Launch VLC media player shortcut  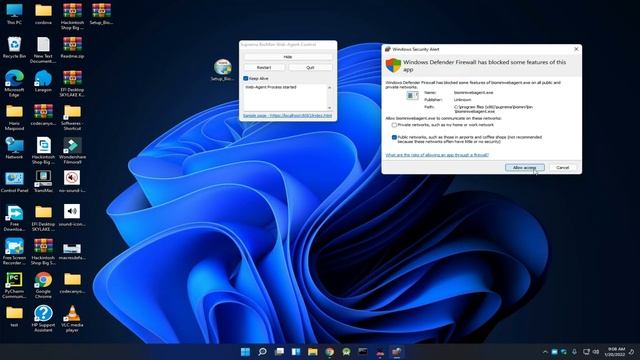click(x=72, y=319)
